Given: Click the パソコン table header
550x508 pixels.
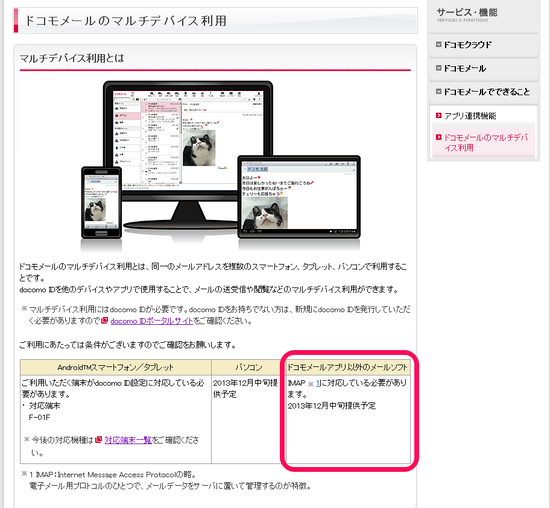Looking at the screenshot, I should coord(249,367).
